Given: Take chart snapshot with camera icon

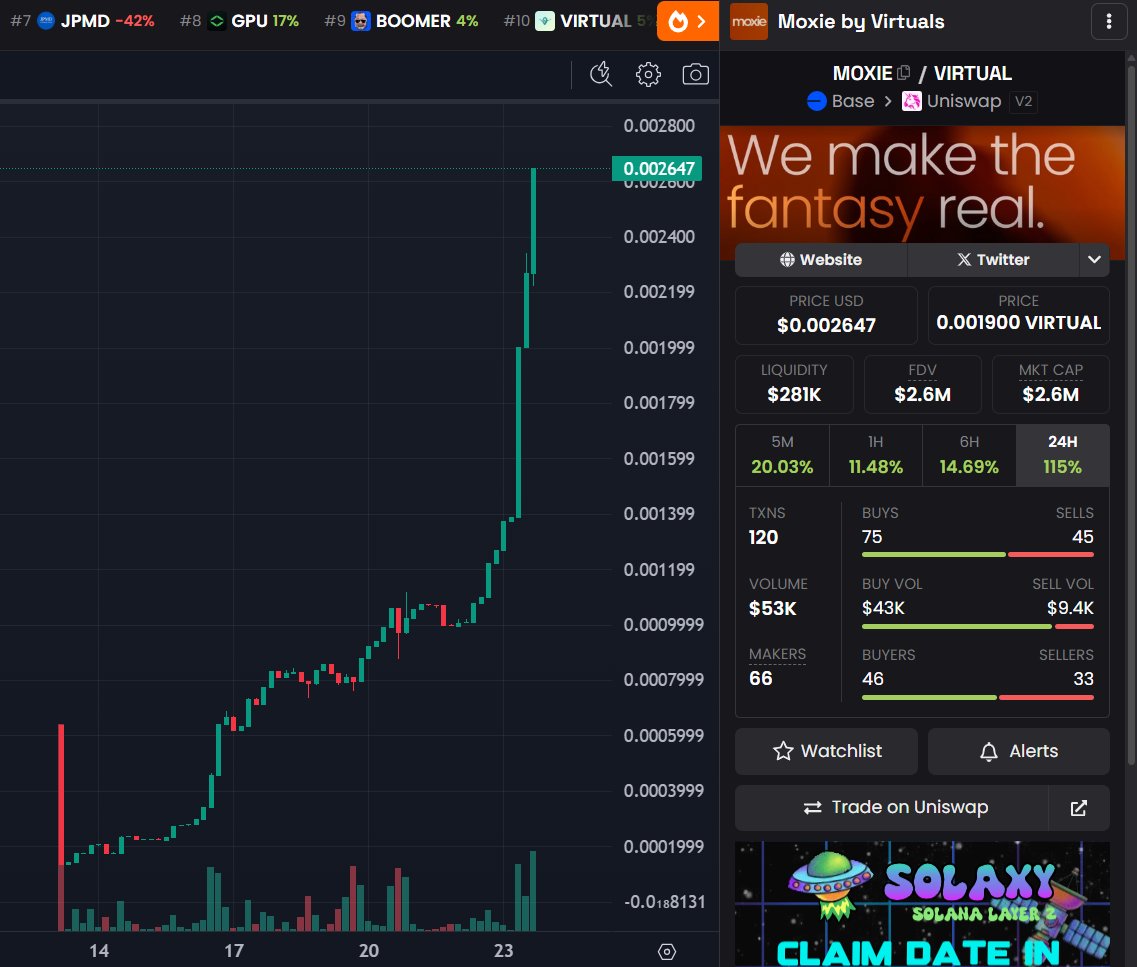Looking at the screenshot, I should [x=695, y=74].
